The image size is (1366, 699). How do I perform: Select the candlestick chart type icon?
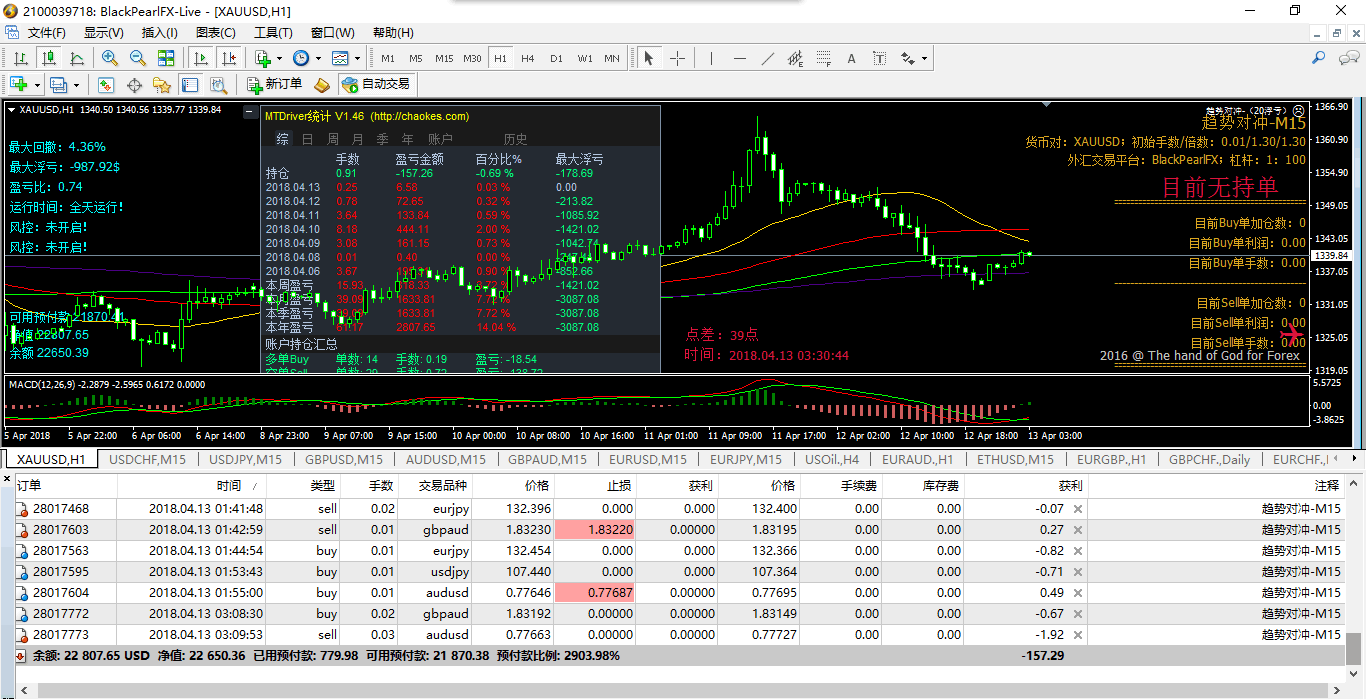[x=48, y=58]
